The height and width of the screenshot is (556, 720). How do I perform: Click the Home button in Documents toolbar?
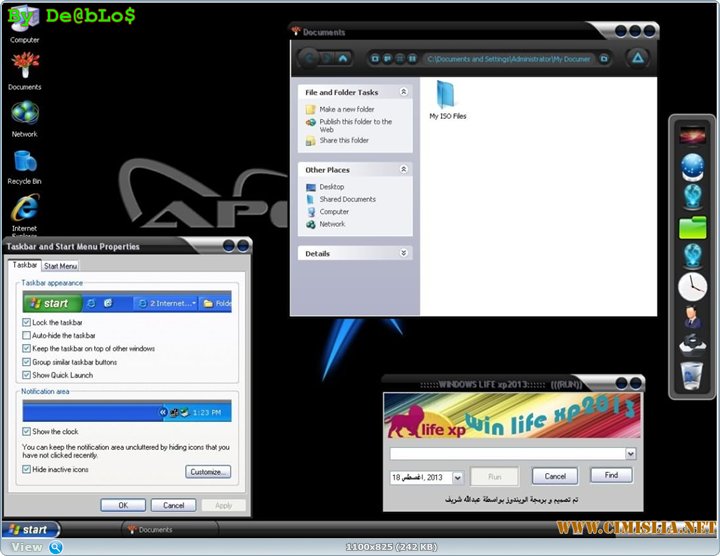point(343,58)
